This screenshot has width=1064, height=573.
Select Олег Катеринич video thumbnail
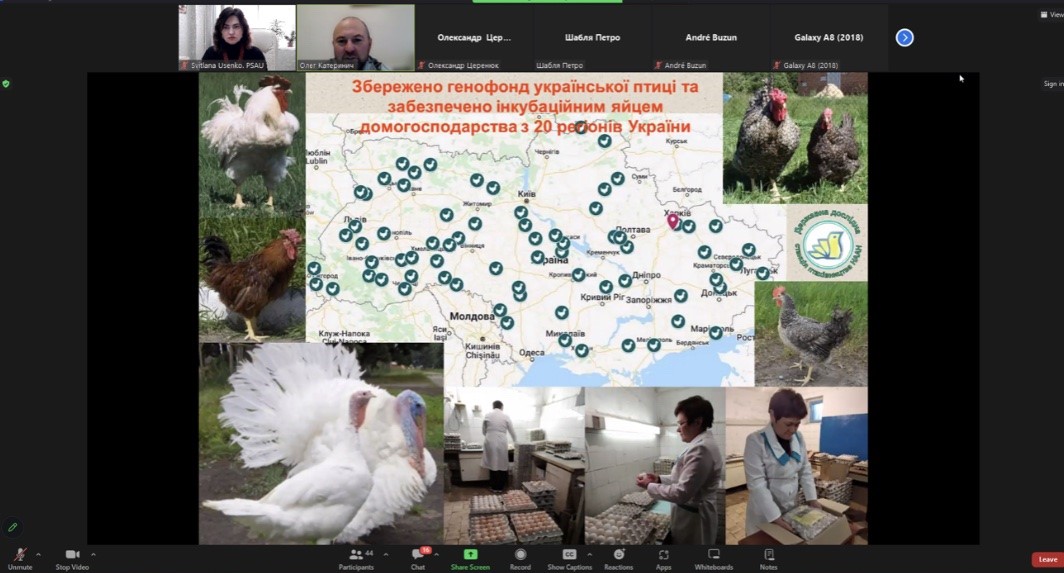pos(356,38)
